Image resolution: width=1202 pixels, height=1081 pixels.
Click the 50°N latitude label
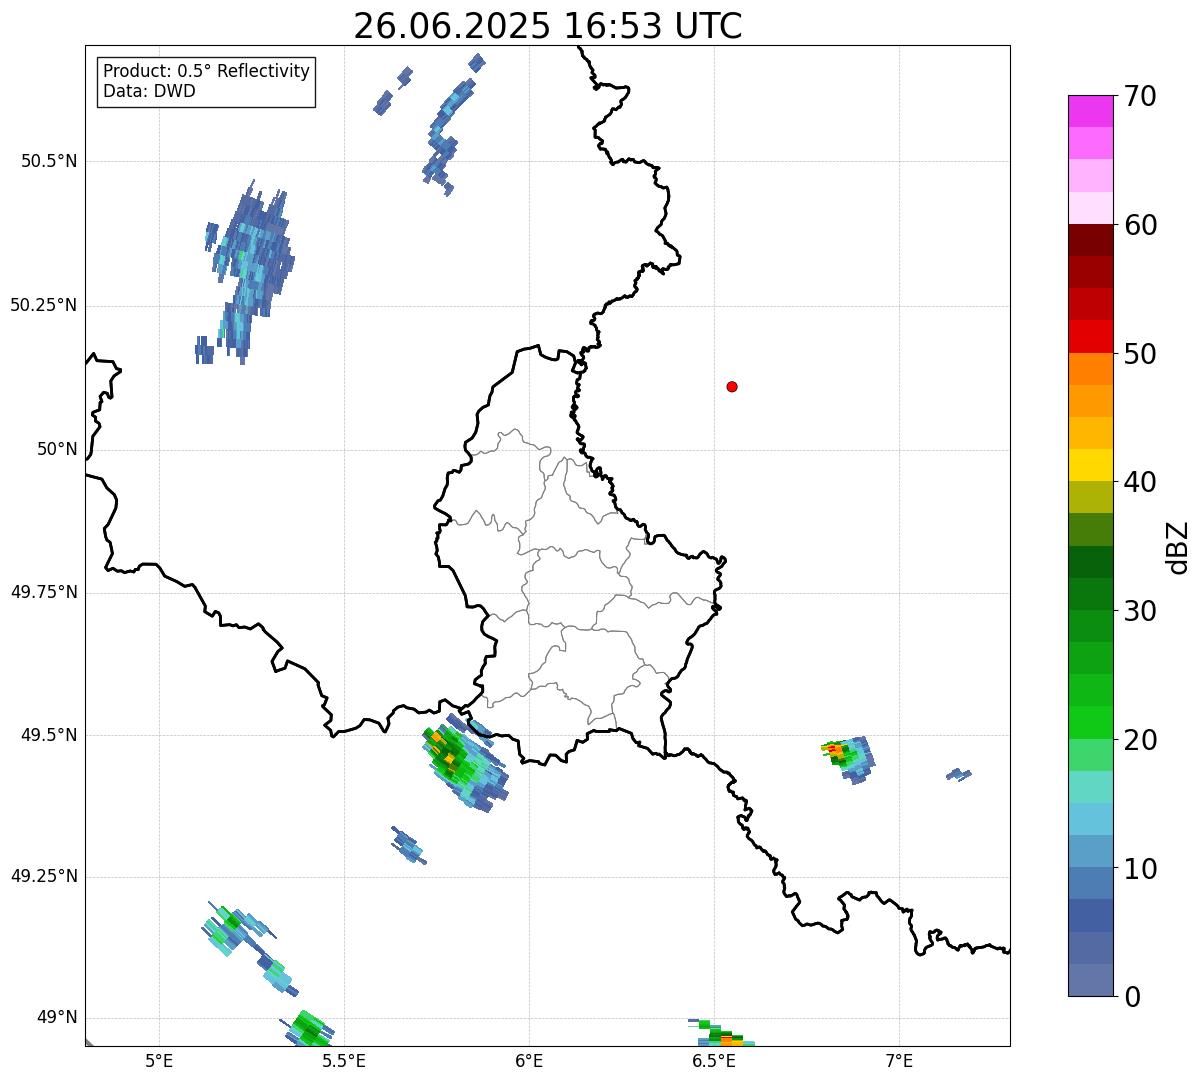pos(57,450)
